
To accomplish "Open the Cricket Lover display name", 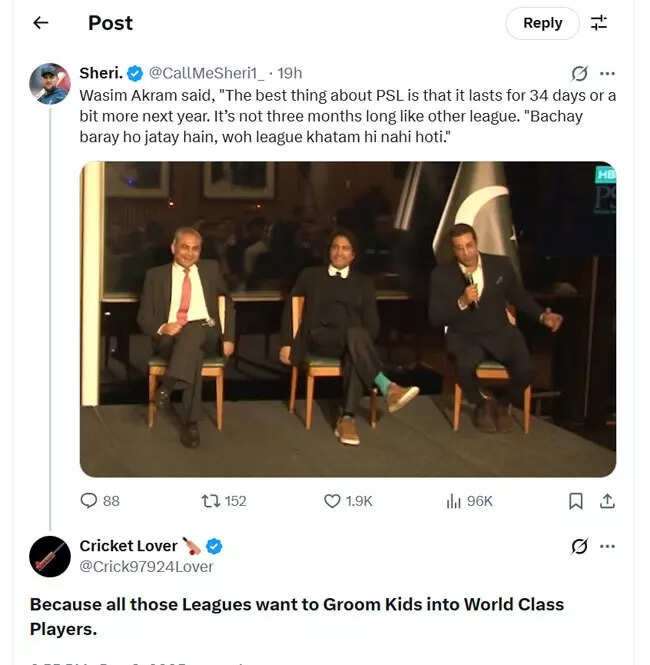I will 129,546.
